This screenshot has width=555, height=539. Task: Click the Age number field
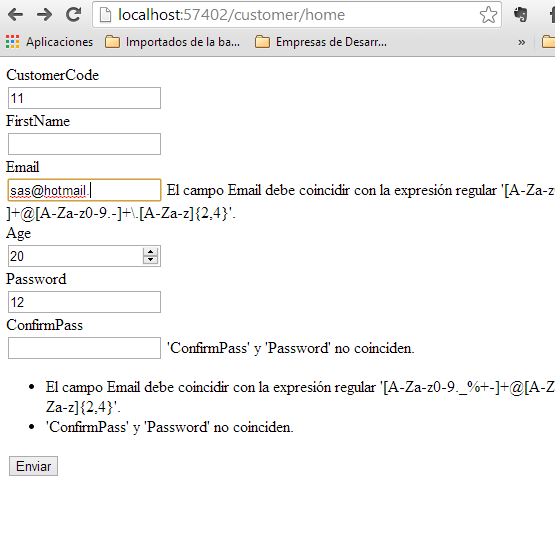point(75,256)
